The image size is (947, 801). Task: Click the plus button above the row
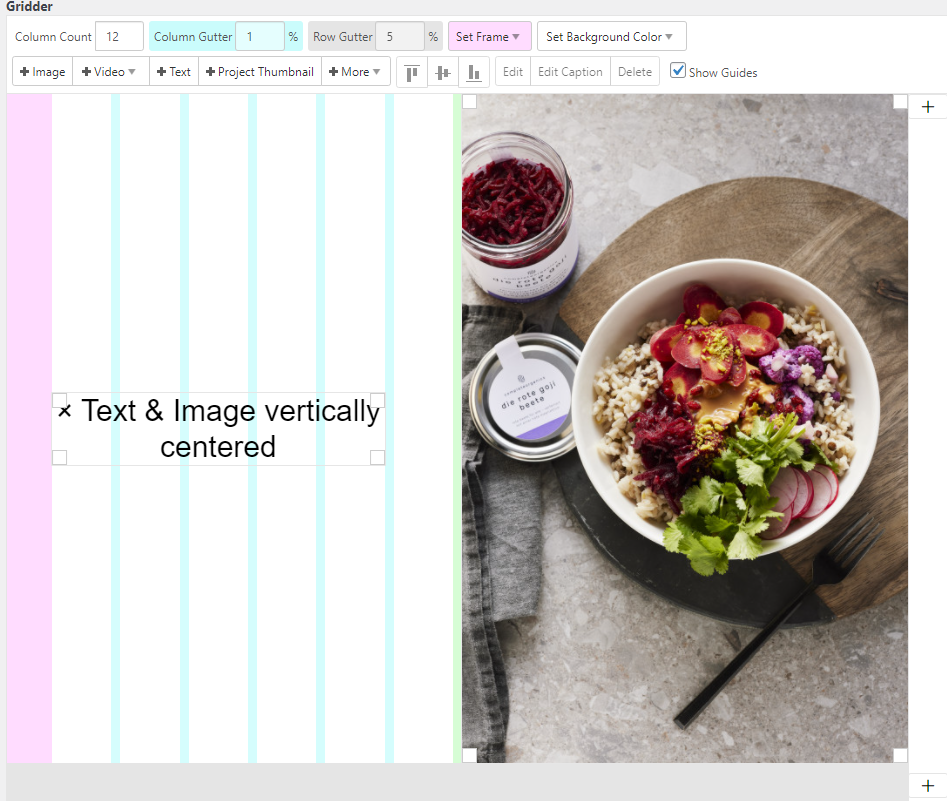(927, 107)
